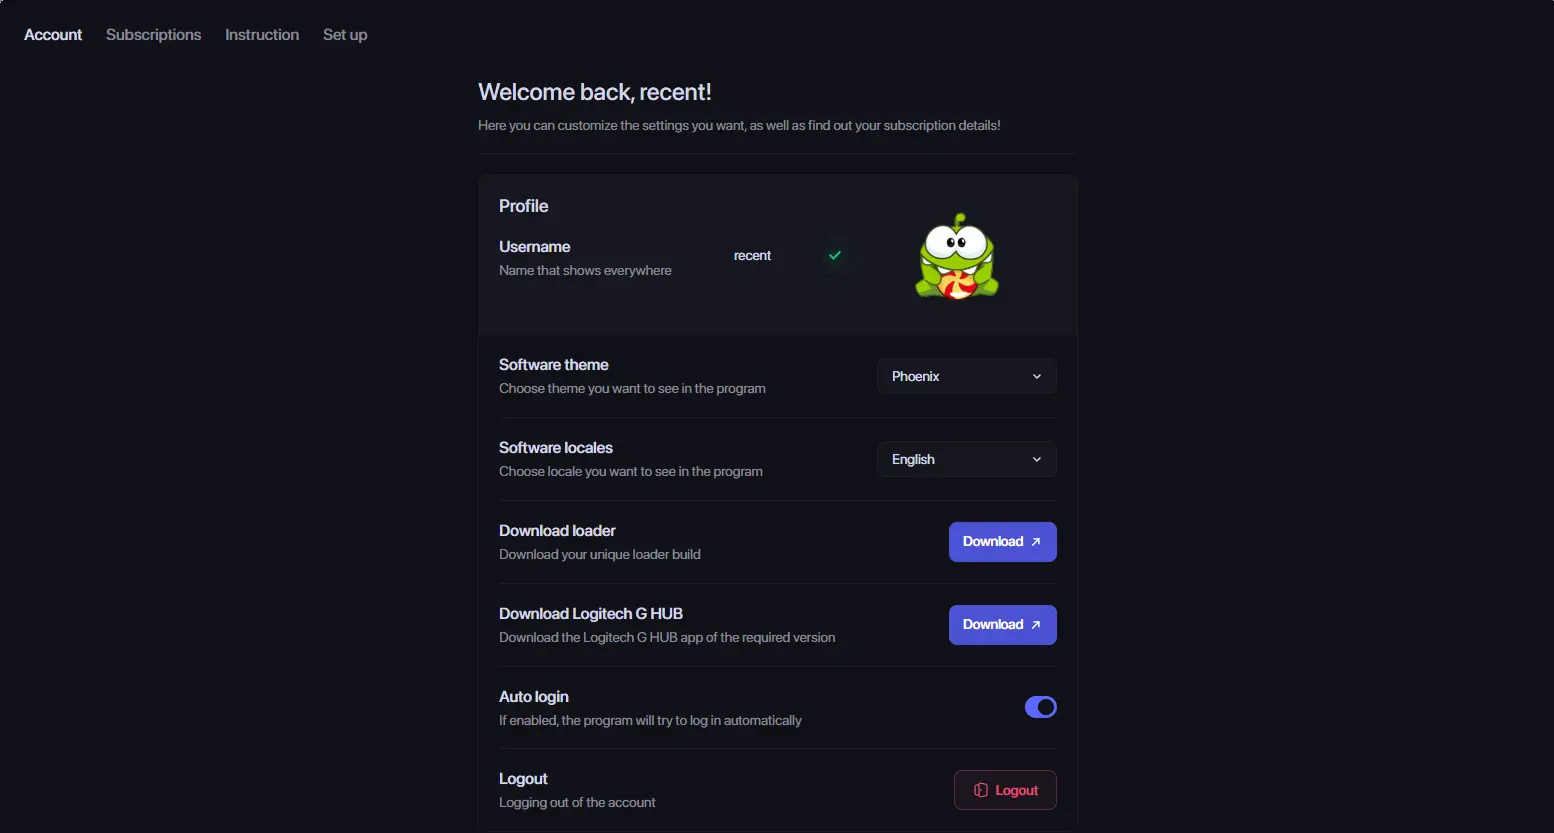Open the Software locales dropdown
The image size is (1554, 833).
pos(967,459)
